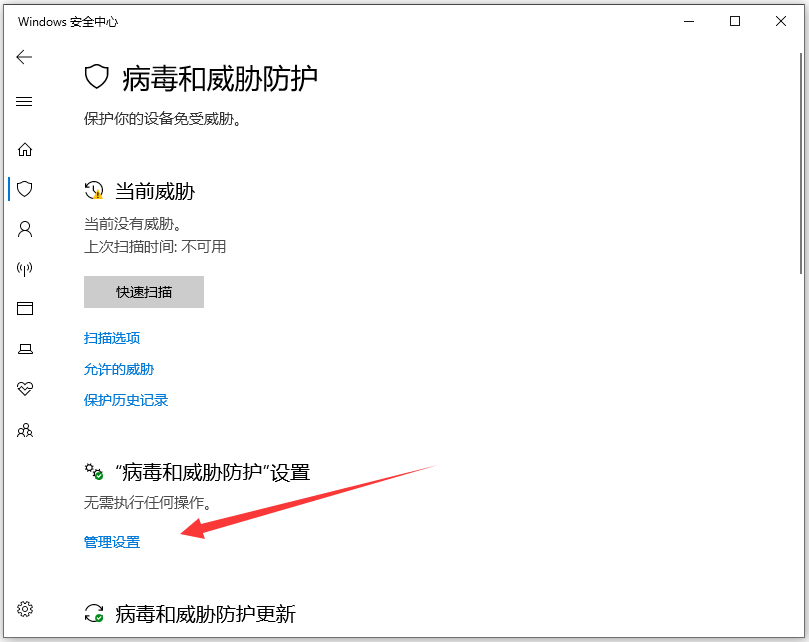Click the 当前没有威胁。 status text

coord(133,224)
